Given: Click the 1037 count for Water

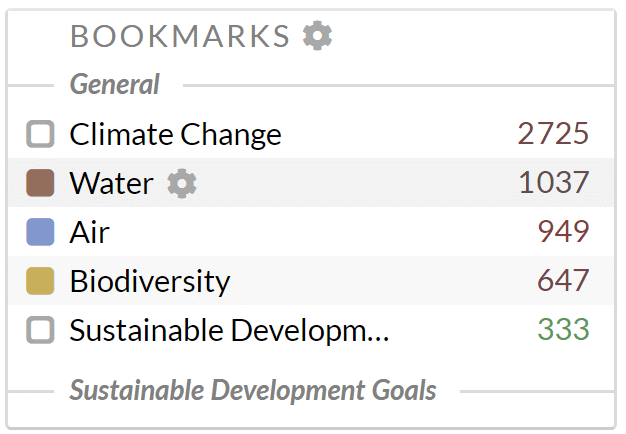Looking at the screenshot, I should (x=554, y=182).
